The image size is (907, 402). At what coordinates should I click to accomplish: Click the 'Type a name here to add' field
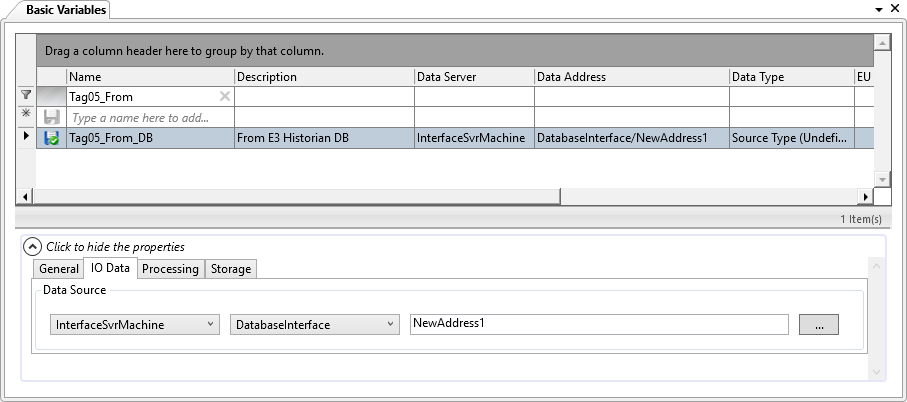tap(150, 117)
